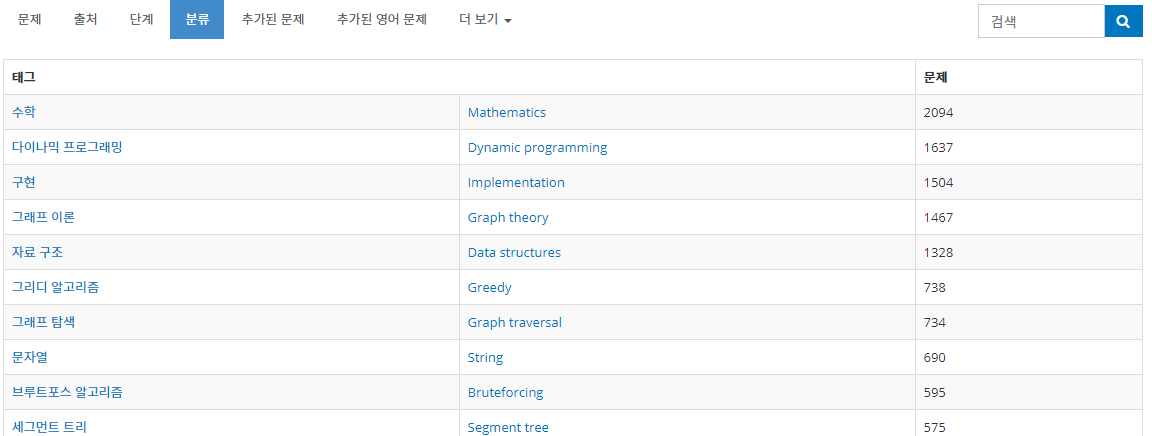Select the problem count 1328
This screenshot has height=436, width=1152.
click(x=938, y=252)
